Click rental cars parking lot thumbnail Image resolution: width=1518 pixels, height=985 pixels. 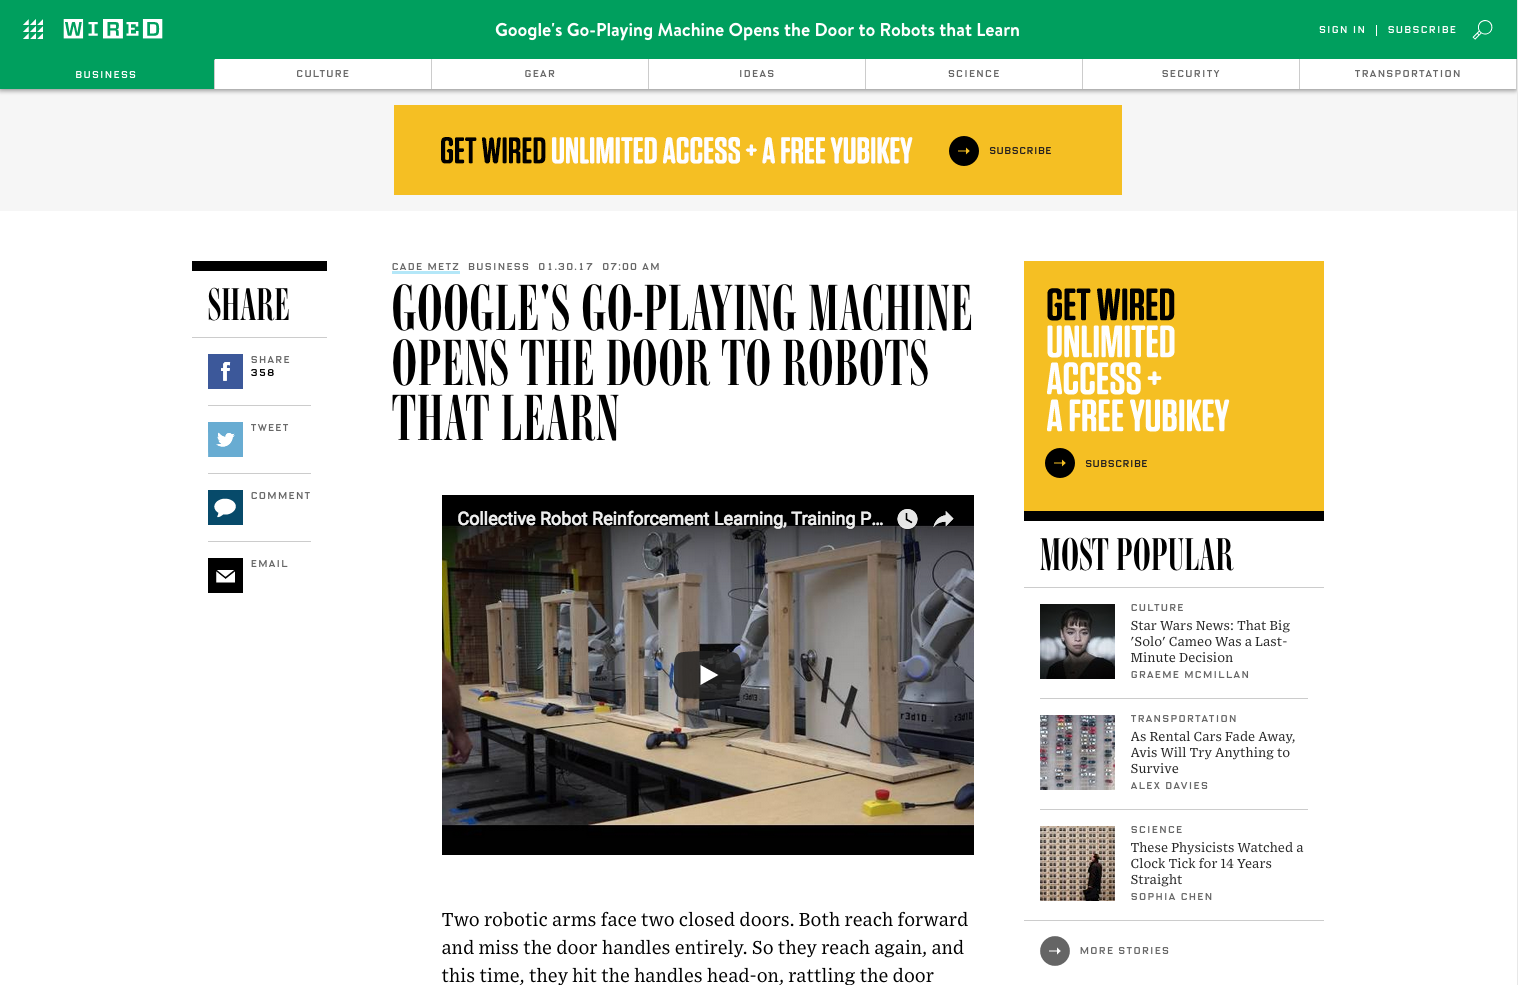tap(1077, 752)
